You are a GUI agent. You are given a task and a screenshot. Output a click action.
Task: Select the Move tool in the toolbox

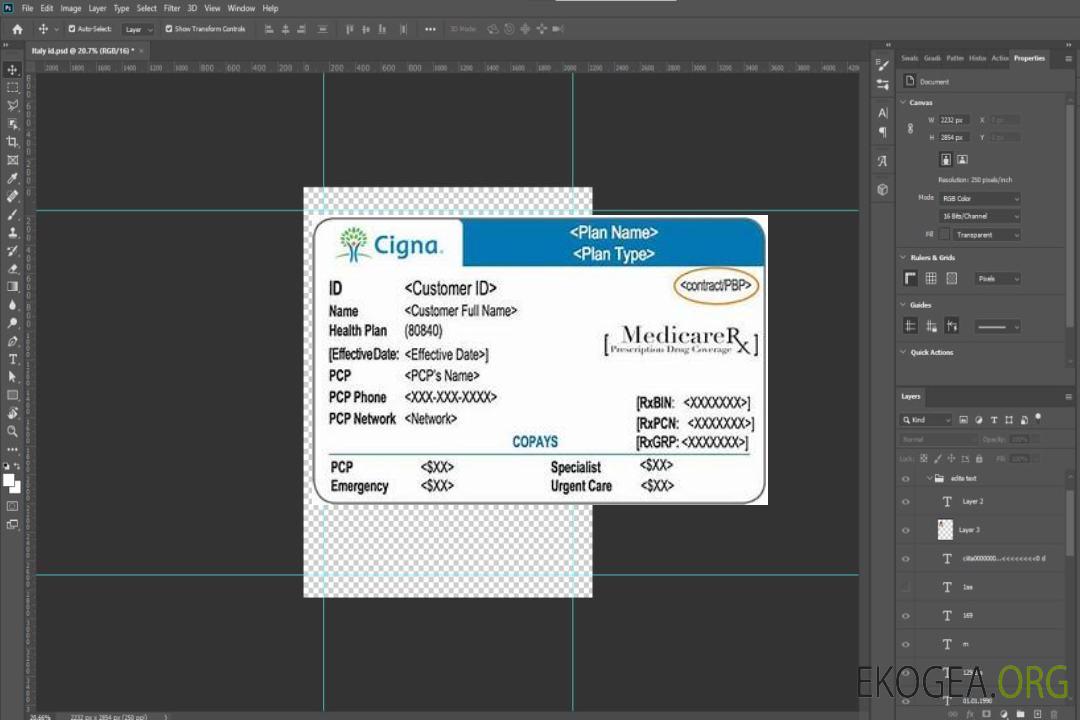click(12, 70)
